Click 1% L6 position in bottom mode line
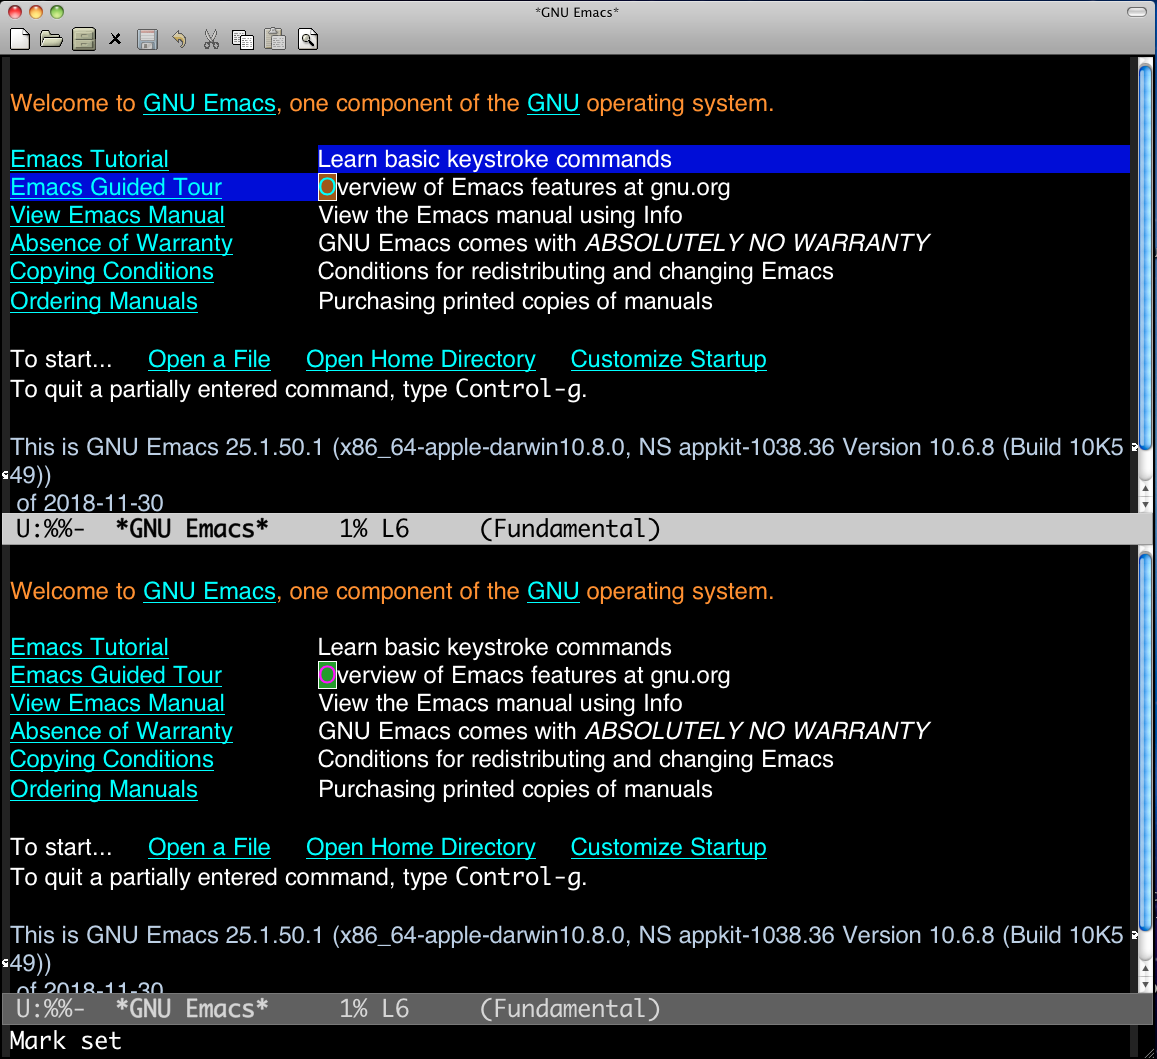This screenshot has width=1157, height=1059. click(x=373, y=1009)
